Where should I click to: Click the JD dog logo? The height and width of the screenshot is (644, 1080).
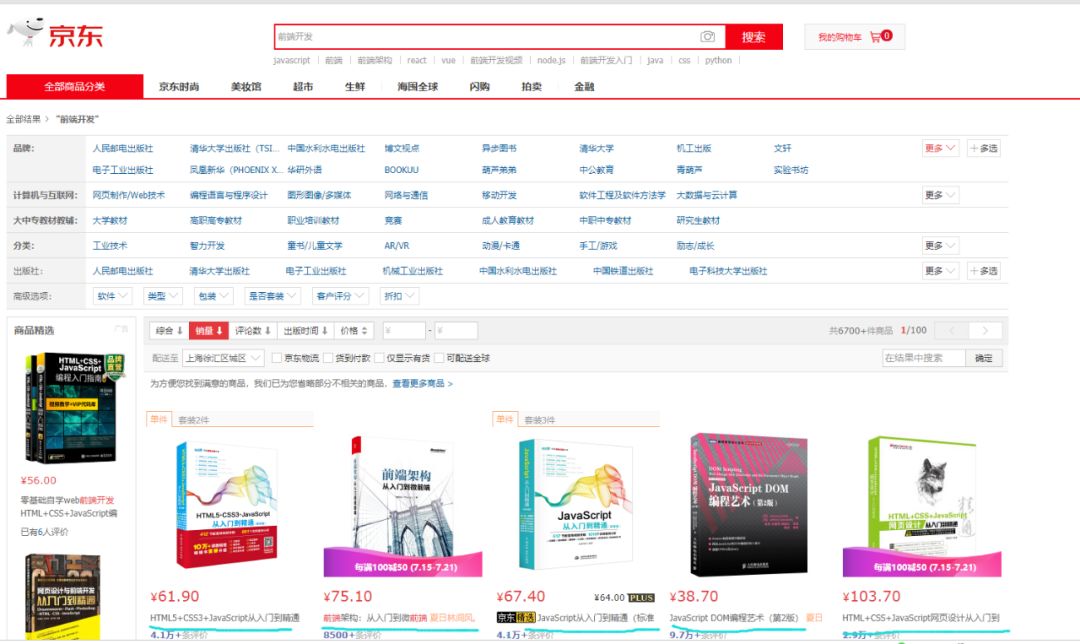pyautogui.click(x=25, y=27)
